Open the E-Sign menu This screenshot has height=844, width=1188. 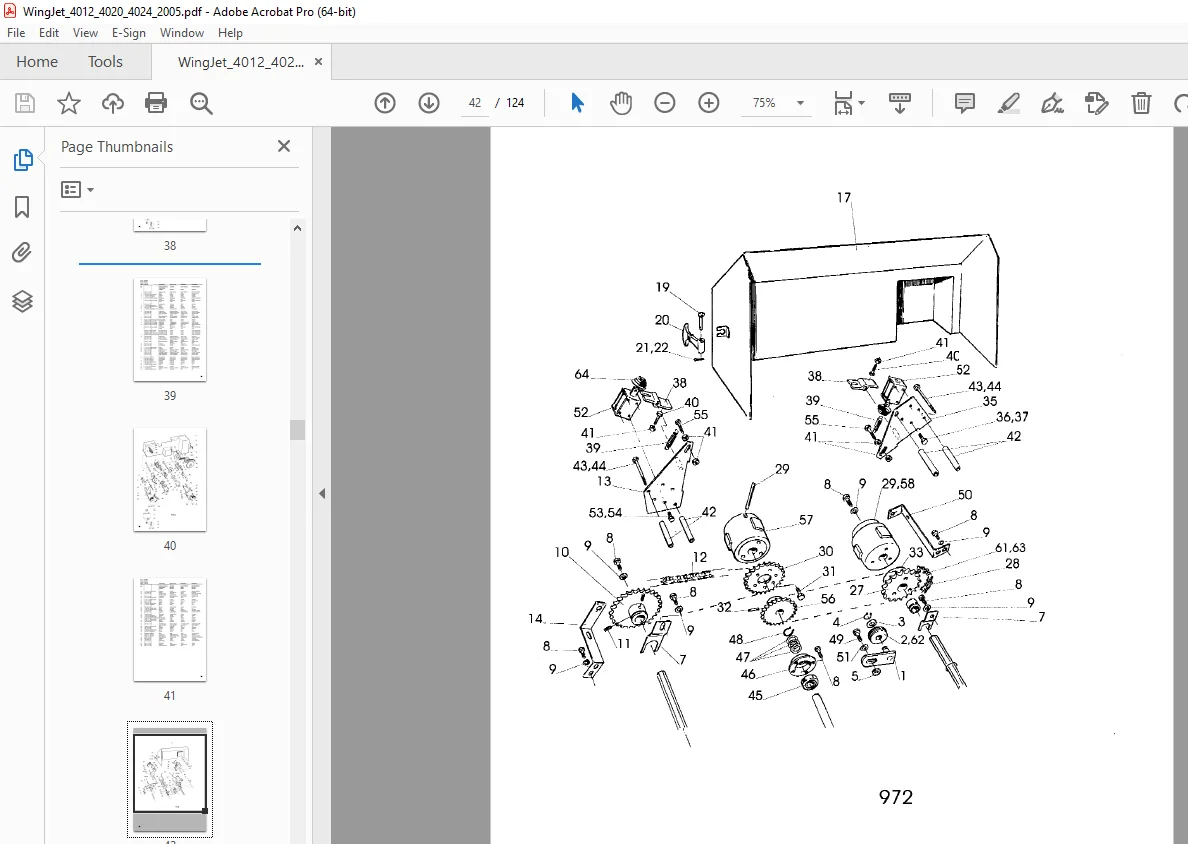point(128,33)
